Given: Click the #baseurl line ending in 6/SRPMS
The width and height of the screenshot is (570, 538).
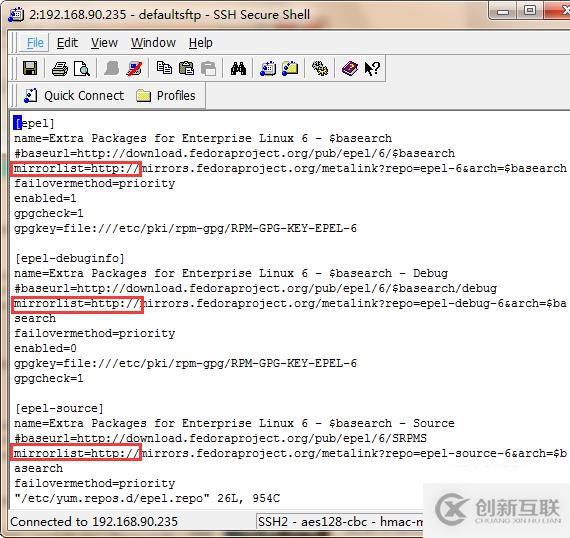Looking at the screenshot, I should click(x=220, y=438).
